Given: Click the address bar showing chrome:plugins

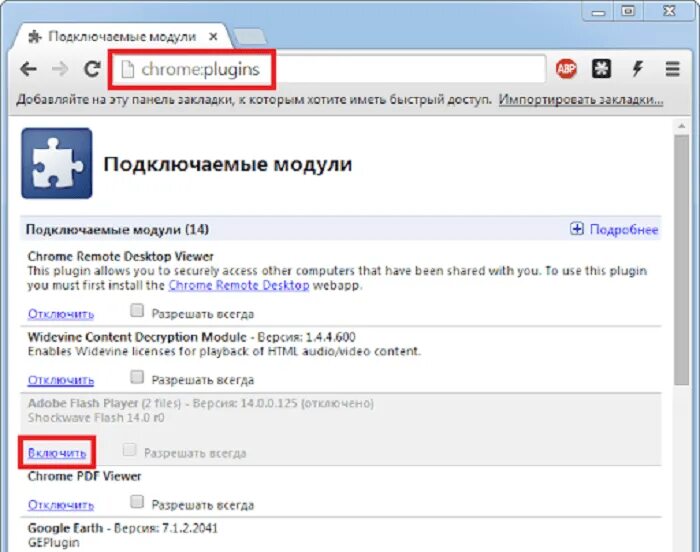Looking at the screenshot, I should (x=328, y=69).
